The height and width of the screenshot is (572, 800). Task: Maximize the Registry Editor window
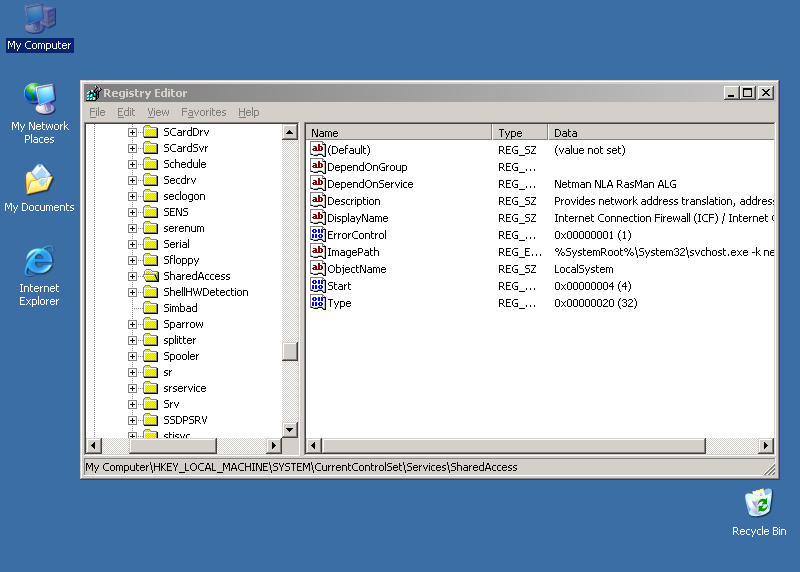(748, 93)
